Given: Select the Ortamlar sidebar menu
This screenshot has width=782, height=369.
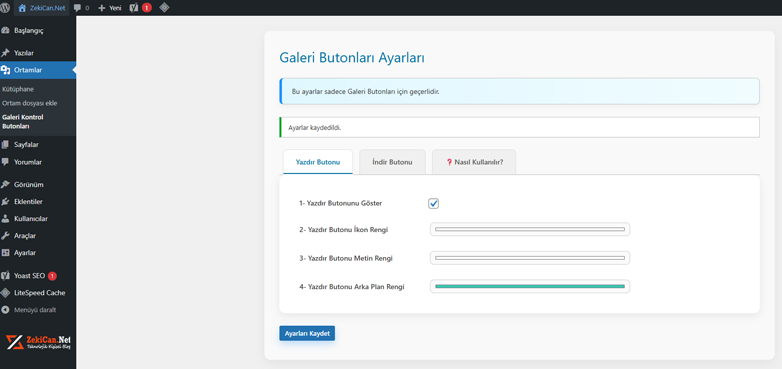Looking at the screenshot, I should (38, 70).
